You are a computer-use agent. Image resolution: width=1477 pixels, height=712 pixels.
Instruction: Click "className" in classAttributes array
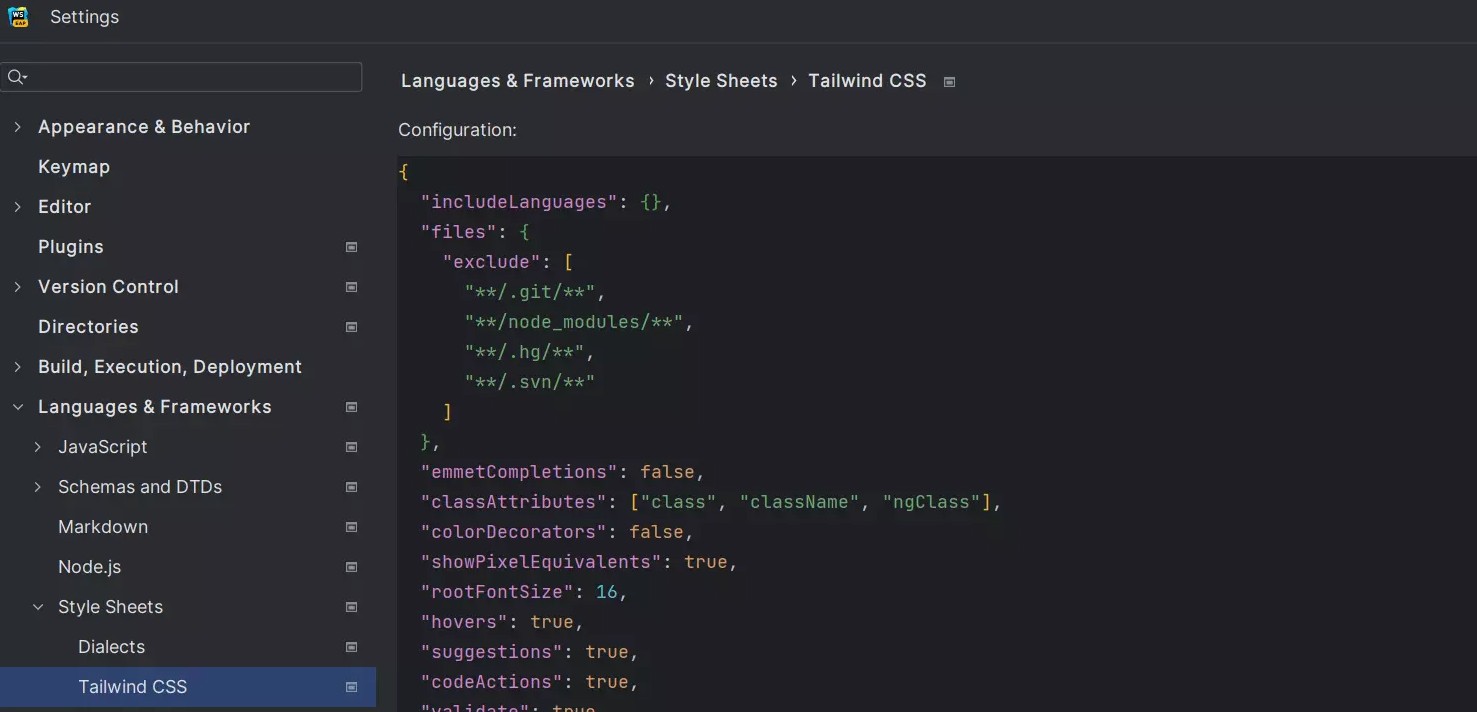pyautogui.click(x=799, y=502)
